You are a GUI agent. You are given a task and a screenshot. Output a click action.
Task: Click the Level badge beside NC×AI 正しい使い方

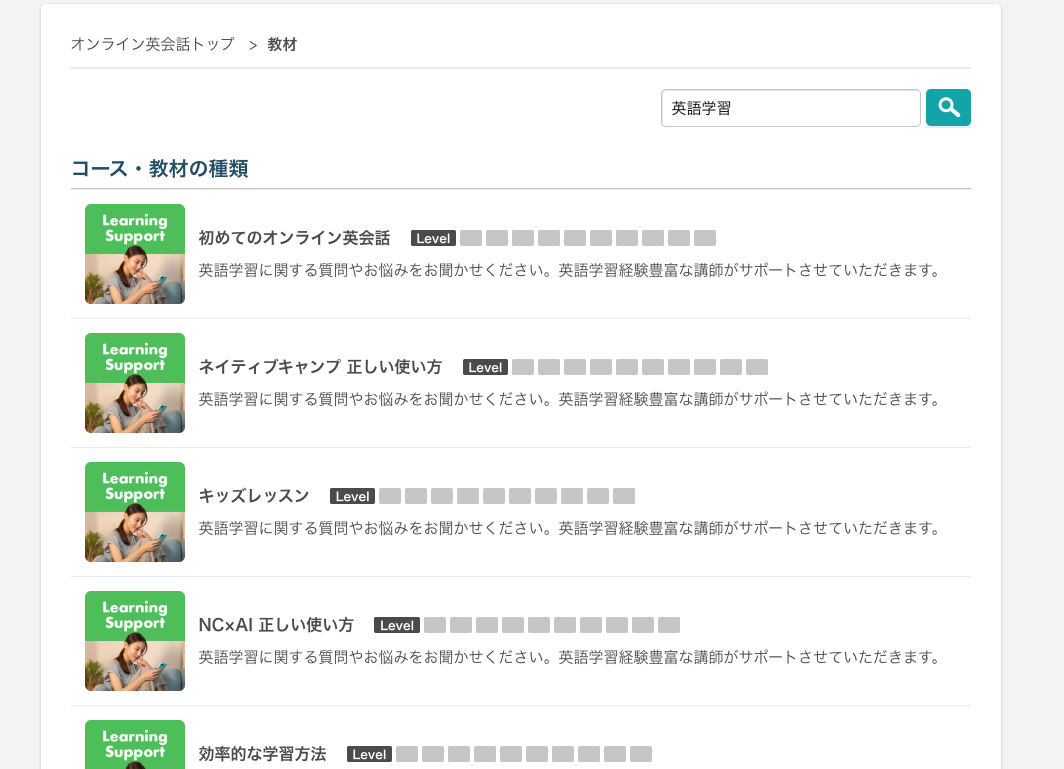point(396,625)
